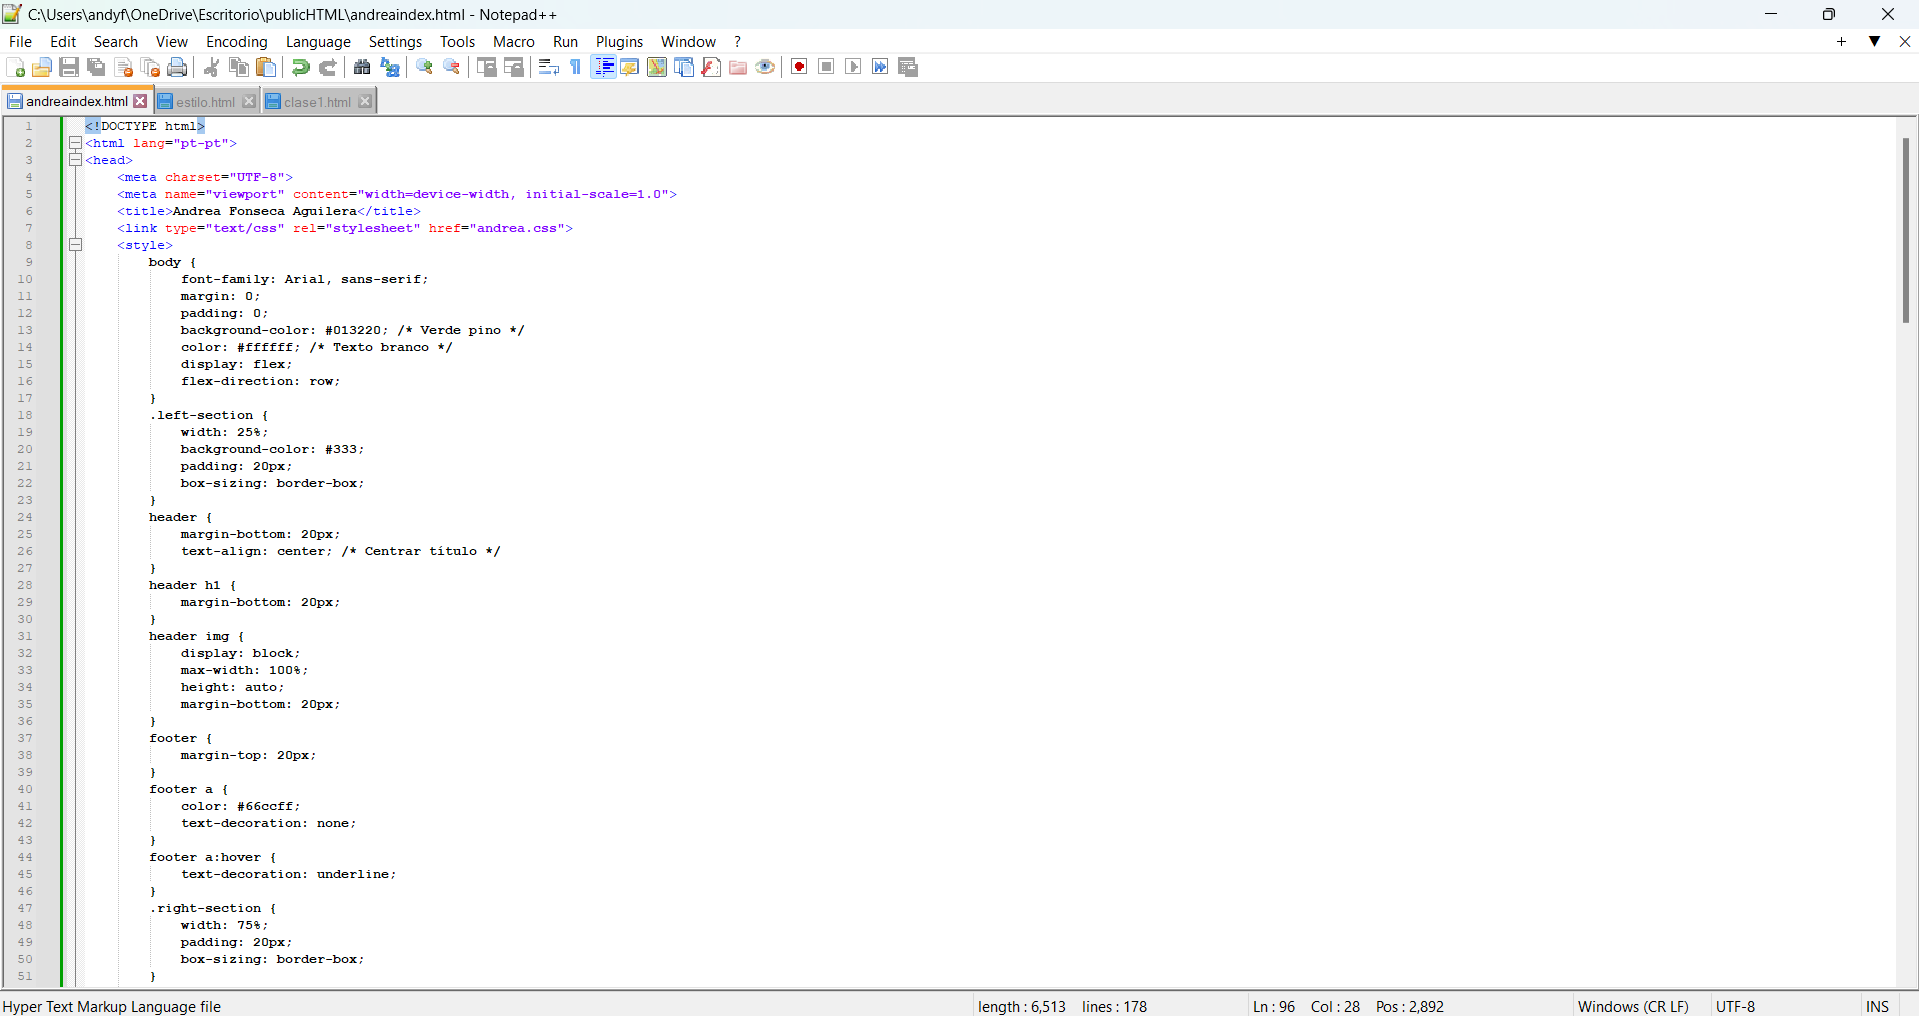Collapse the style block fold on line 8
This screenshot has width=1919, height=1016.
pyautogui.click(x=75, y=245)
